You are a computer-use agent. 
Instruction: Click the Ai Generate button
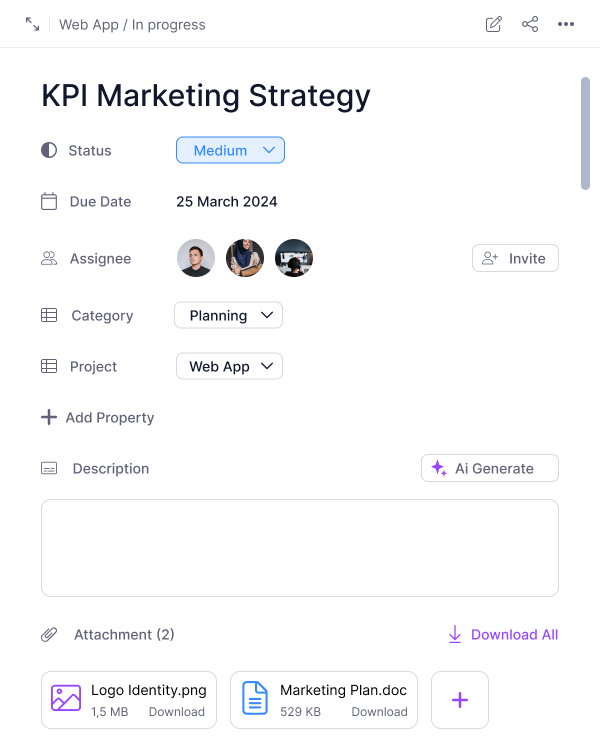pos(490,468)
